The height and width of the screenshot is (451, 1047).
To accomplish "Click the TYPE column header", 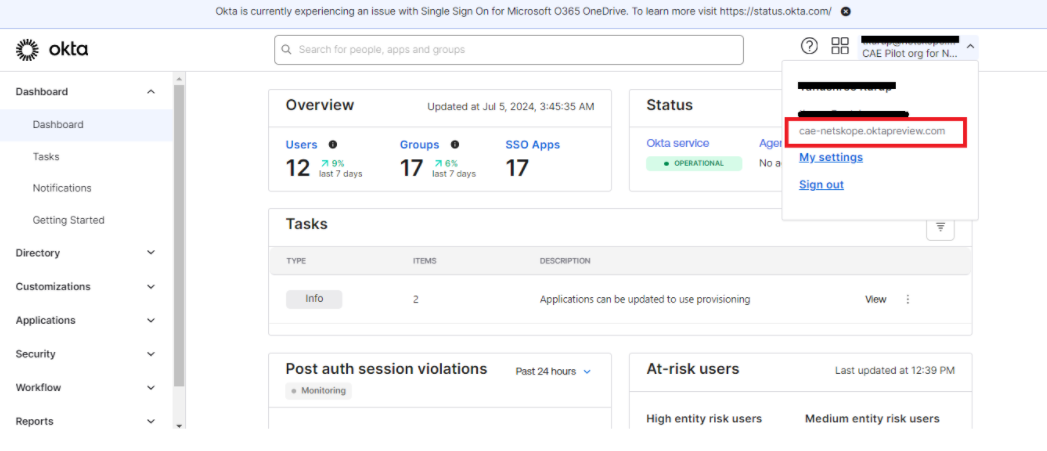I will [x=296, y=261].
